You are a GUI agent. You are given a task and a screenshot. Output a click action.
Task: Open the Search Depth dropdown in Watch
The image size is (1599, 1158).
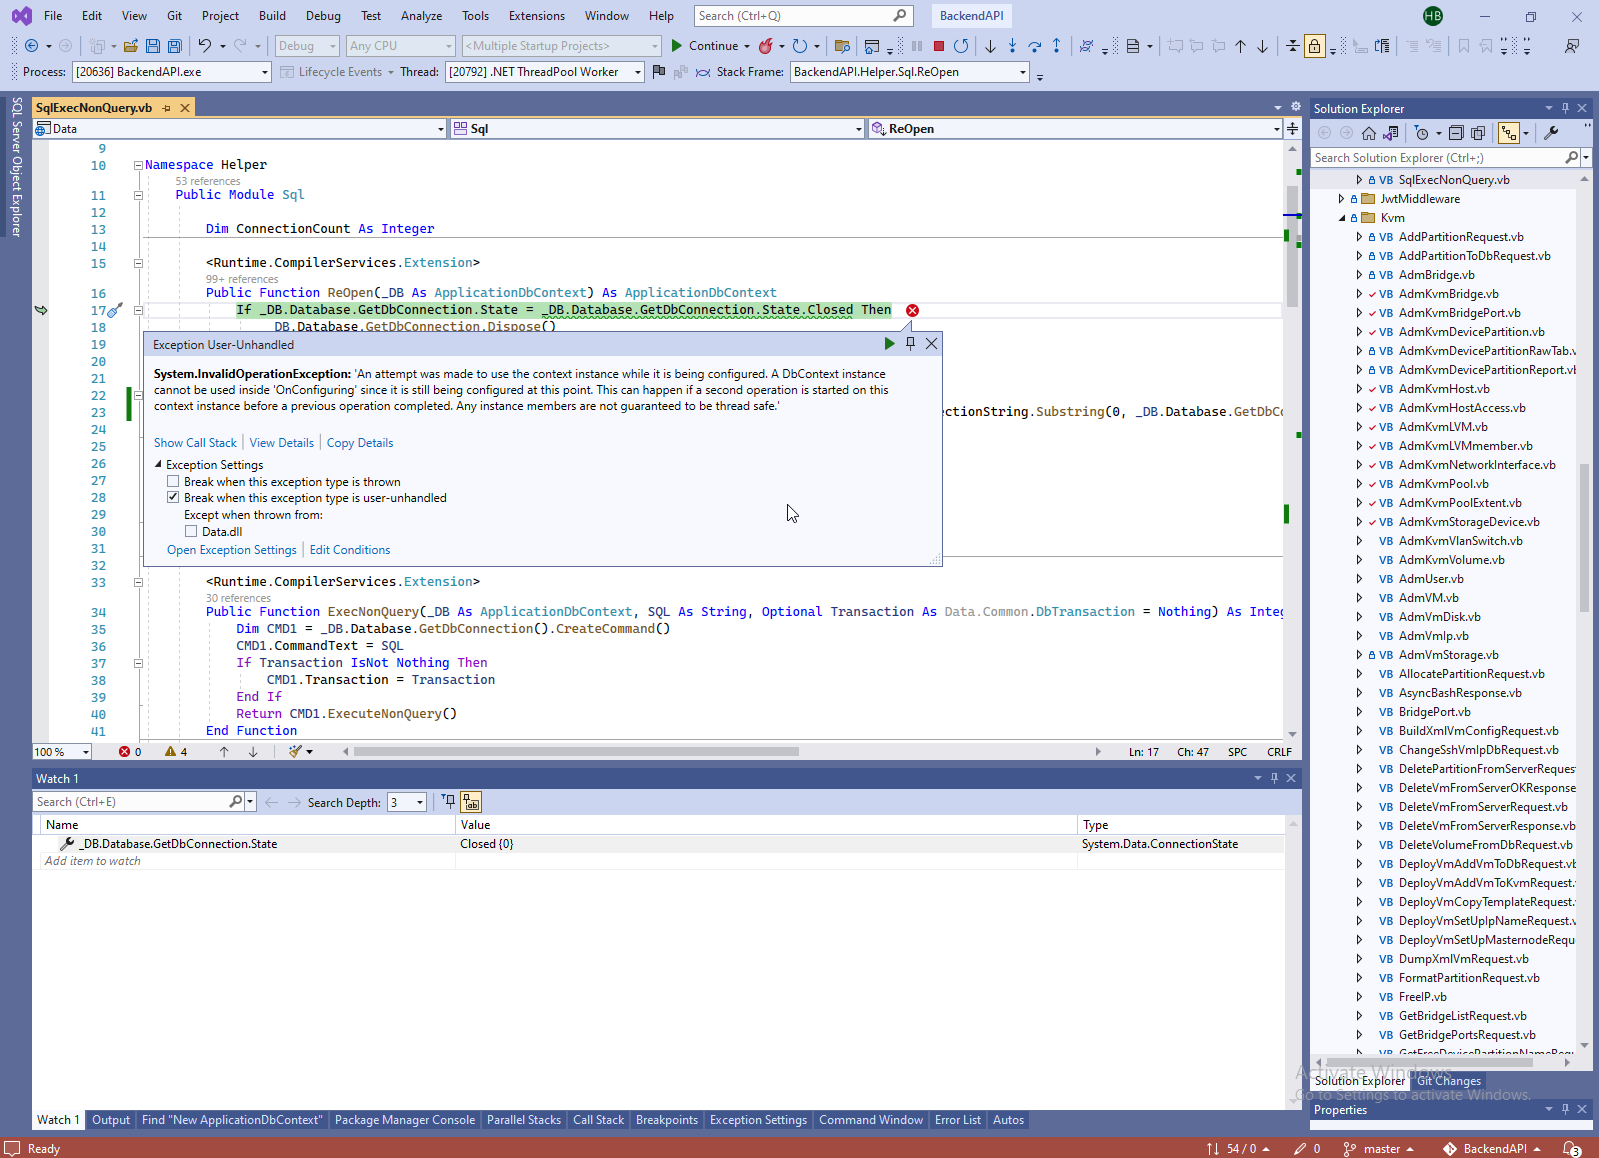406,802
